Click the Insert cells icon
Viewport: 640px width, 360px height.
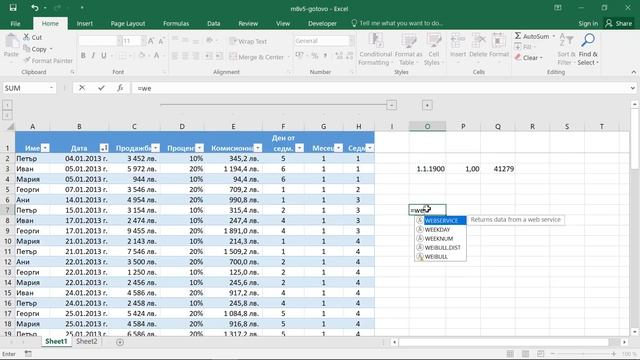click(x=458, y=41)
